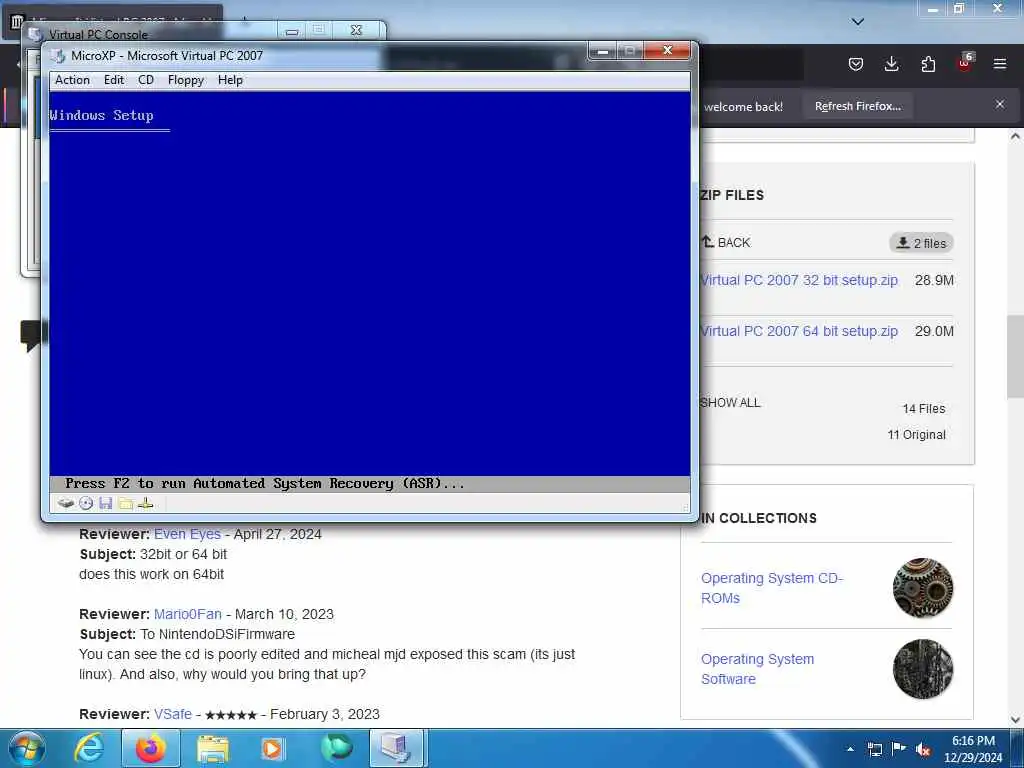Screen dimensions: 1024x768
Task: Click the taskbar clock showing 6:16 PM
Action: click(973, 749)
